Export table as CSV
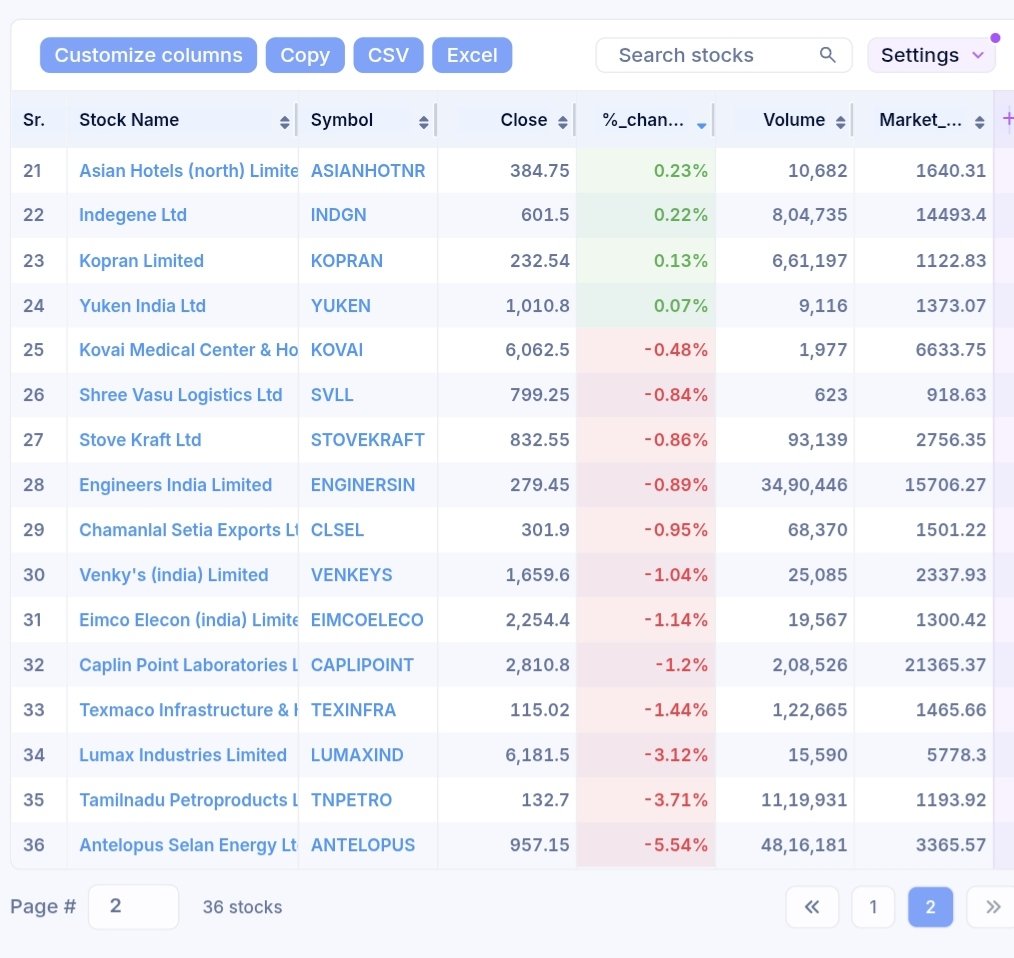 388,55
